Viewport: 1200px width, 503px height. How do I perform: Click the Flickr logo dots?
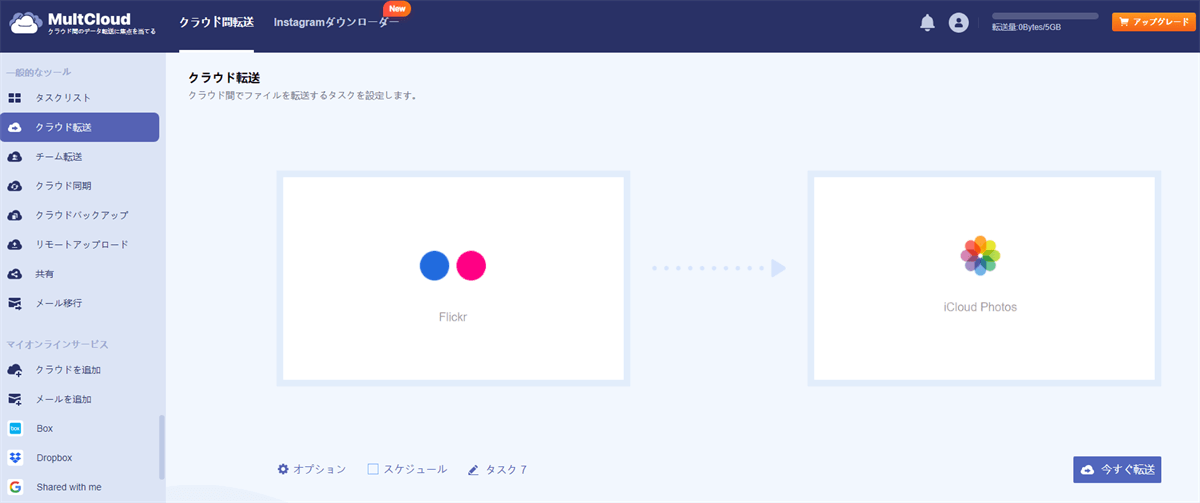click(453, 265)
